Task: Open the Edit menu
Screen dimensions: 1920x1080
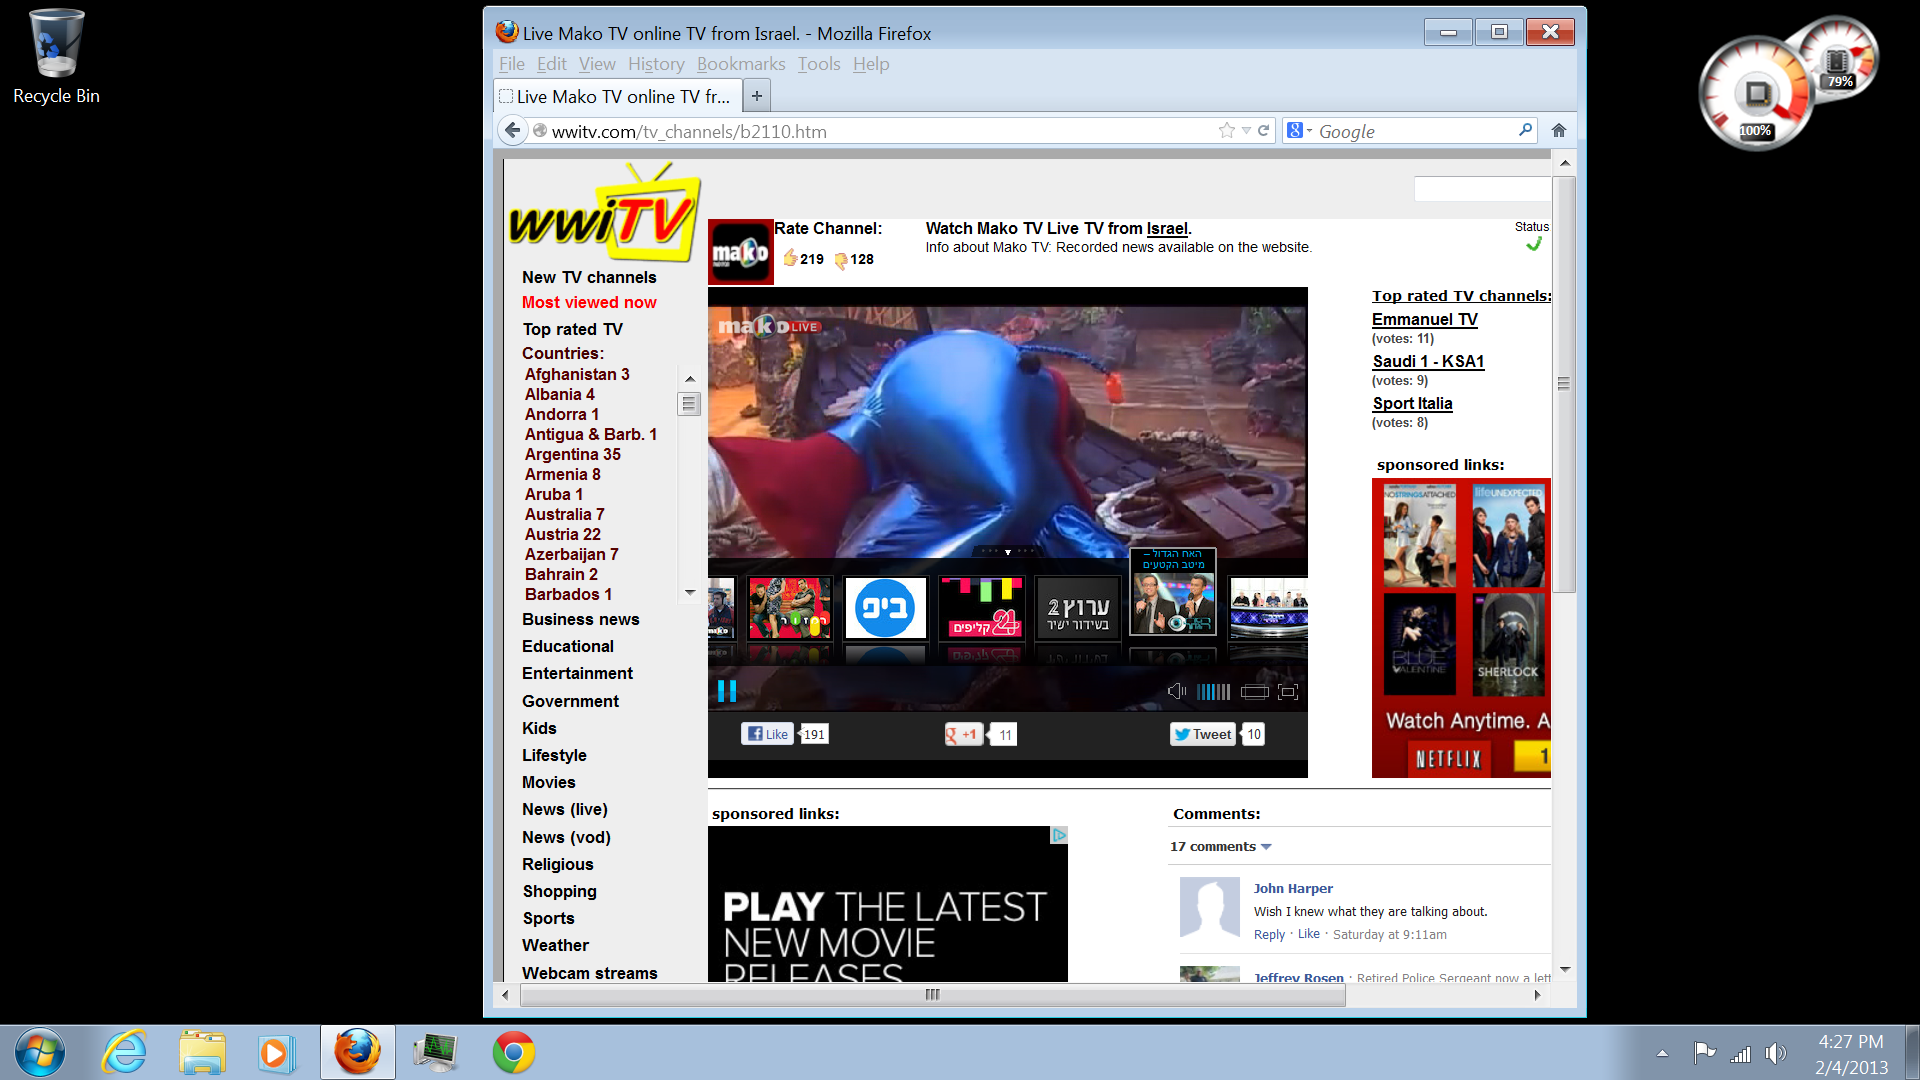Action: (551, 64)
